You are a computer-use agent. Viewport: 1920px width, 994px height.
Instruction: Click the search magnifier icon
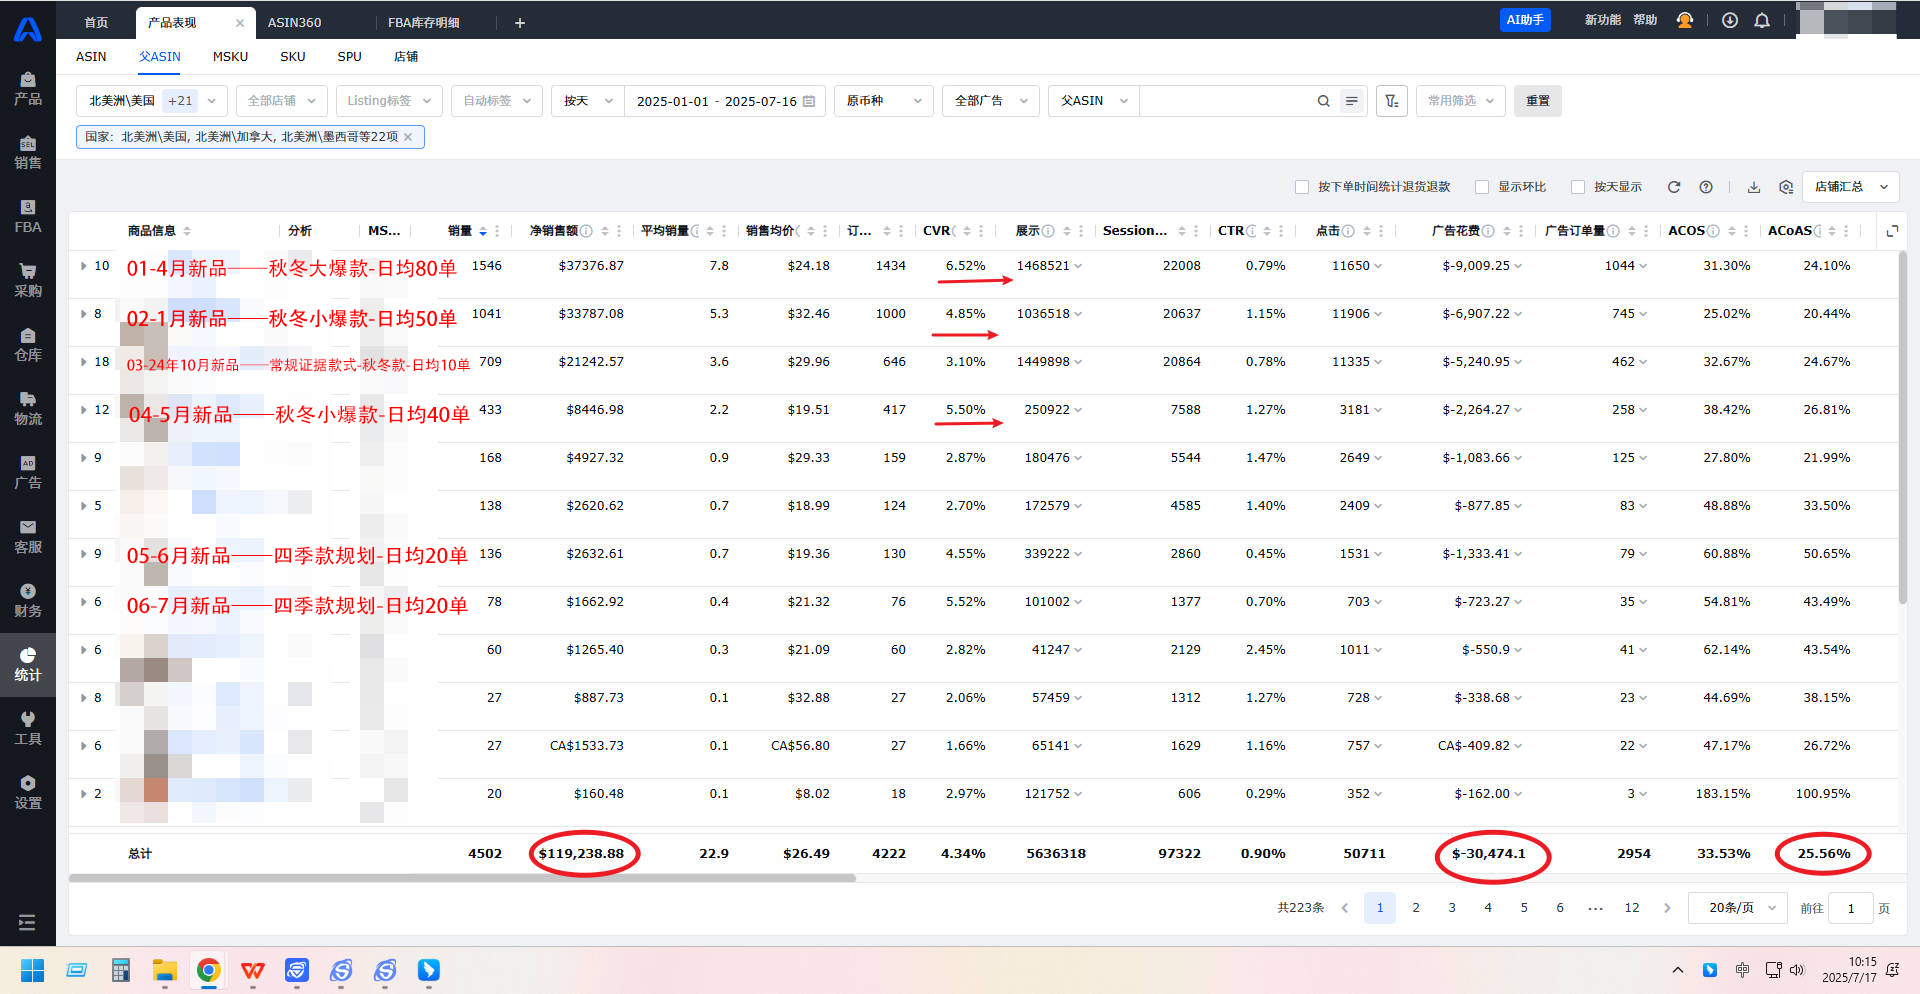[1323, 101]
